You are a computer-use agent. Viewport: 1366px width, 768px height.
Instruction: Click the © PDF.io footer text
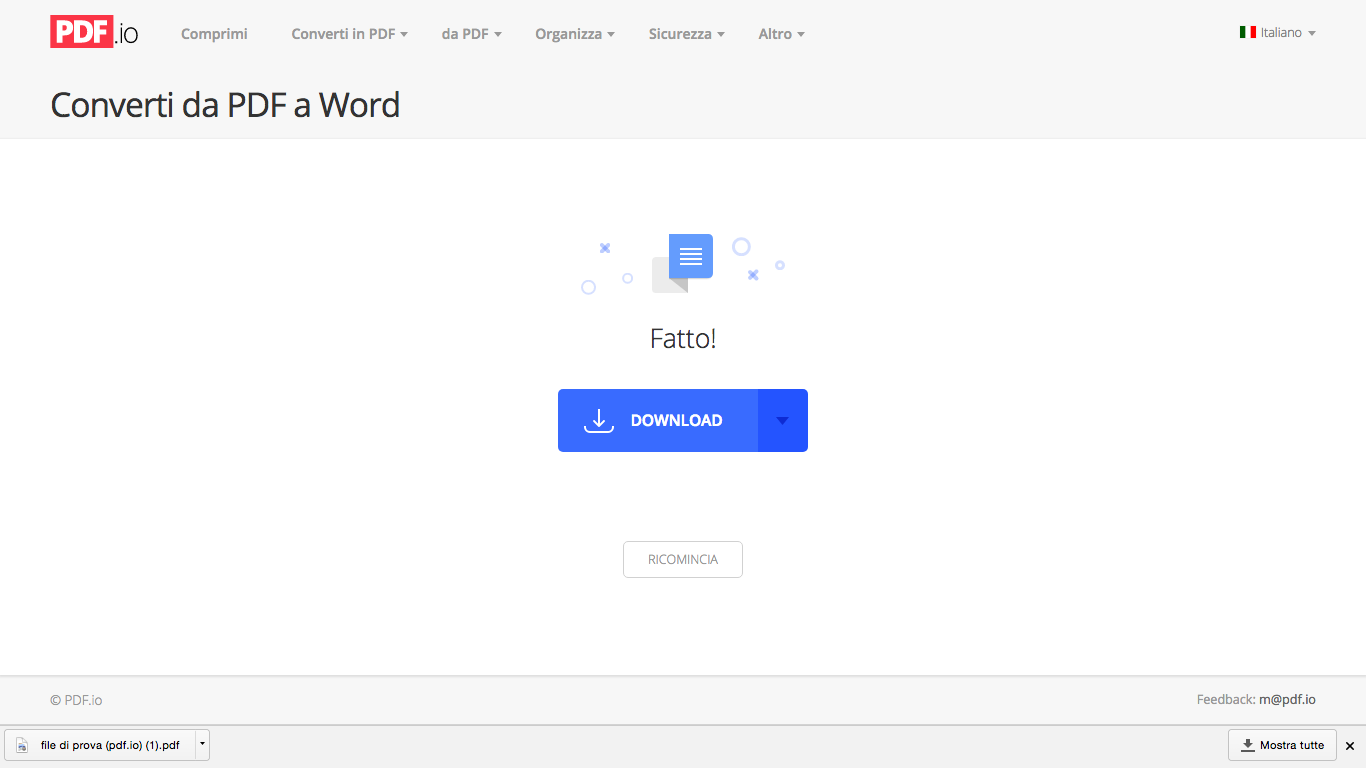(76, 700)
